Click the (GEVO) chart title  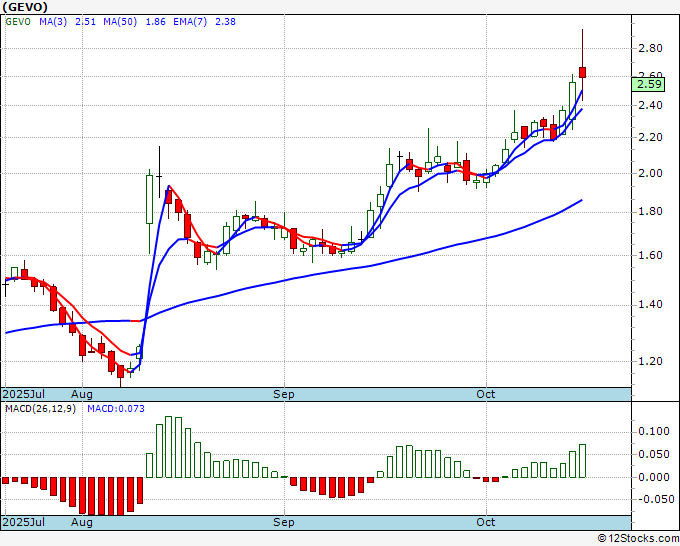[25, 7]
